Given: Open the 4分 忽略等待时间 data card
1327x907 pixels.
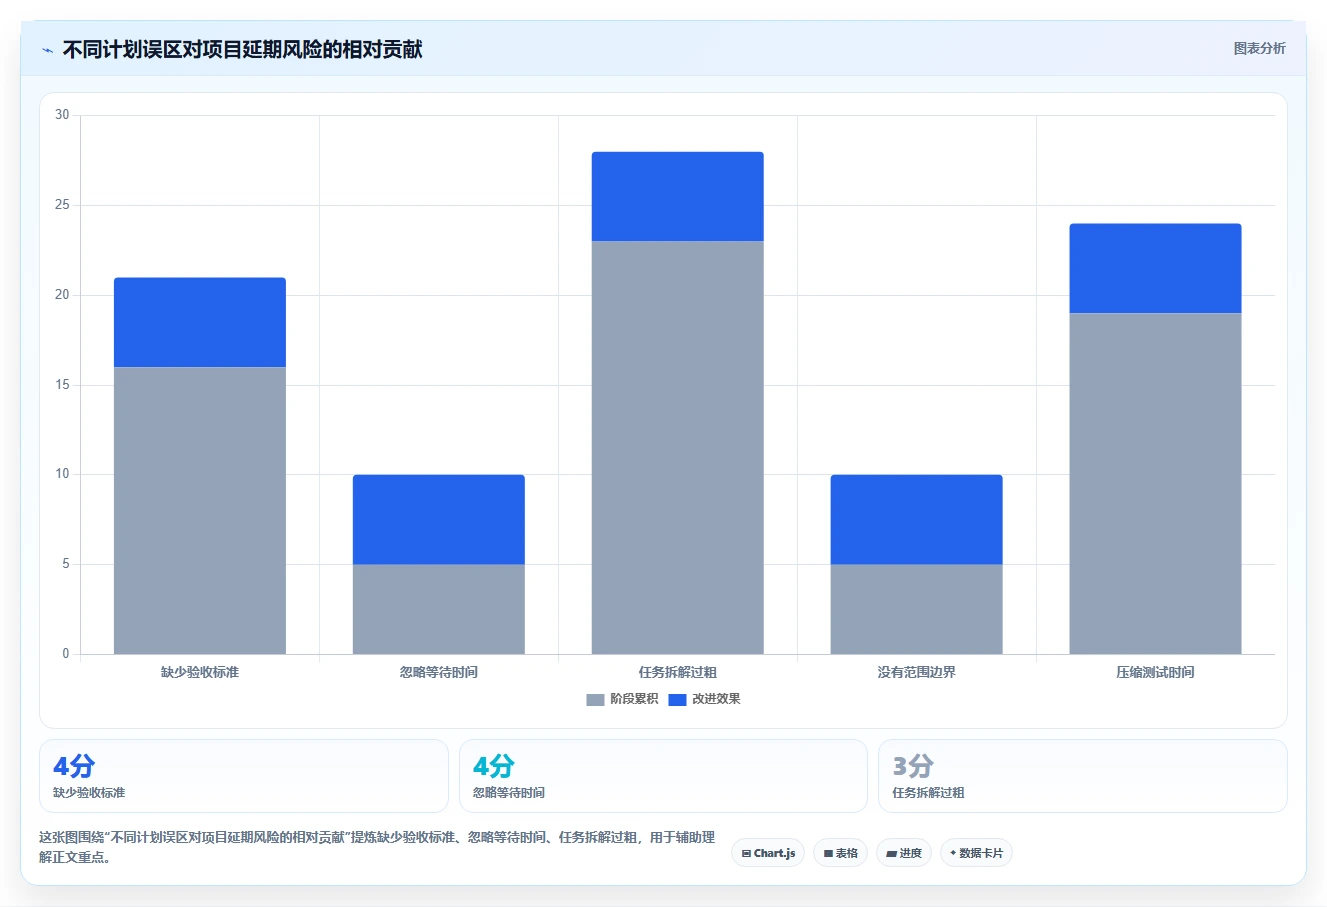Looking at the screenshot, I should (x=663, y=776).
